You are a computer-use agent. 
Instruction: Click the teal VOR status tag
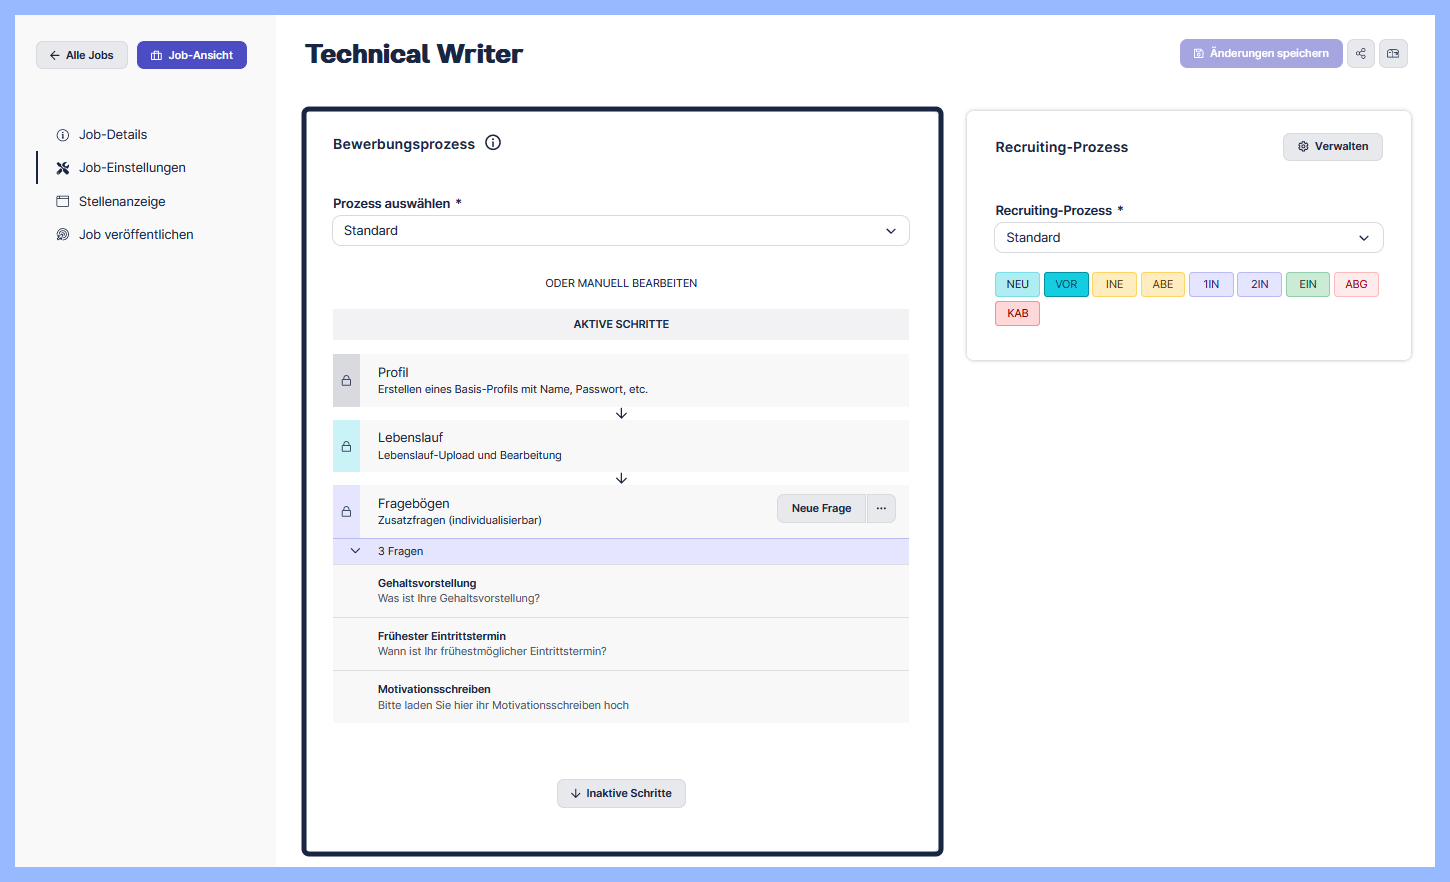(x=1066, y=285)
